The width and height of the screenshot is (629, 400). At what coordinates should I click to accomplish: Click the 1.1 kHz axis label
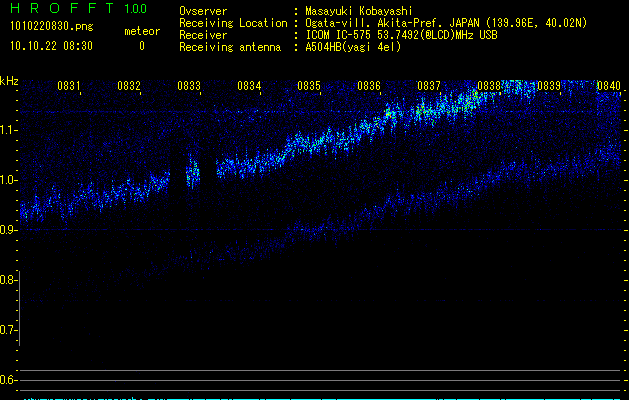pyautogui.click(x=8, y=130)
